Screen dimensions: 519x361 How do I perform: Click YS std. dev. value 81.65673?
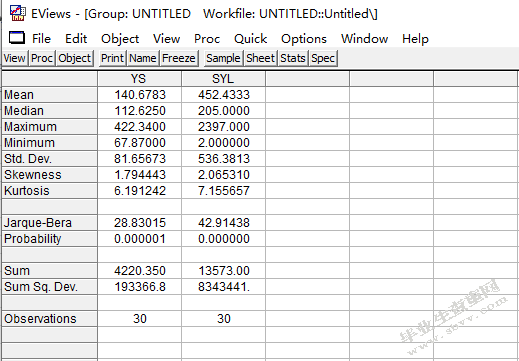tap(140, 159)
